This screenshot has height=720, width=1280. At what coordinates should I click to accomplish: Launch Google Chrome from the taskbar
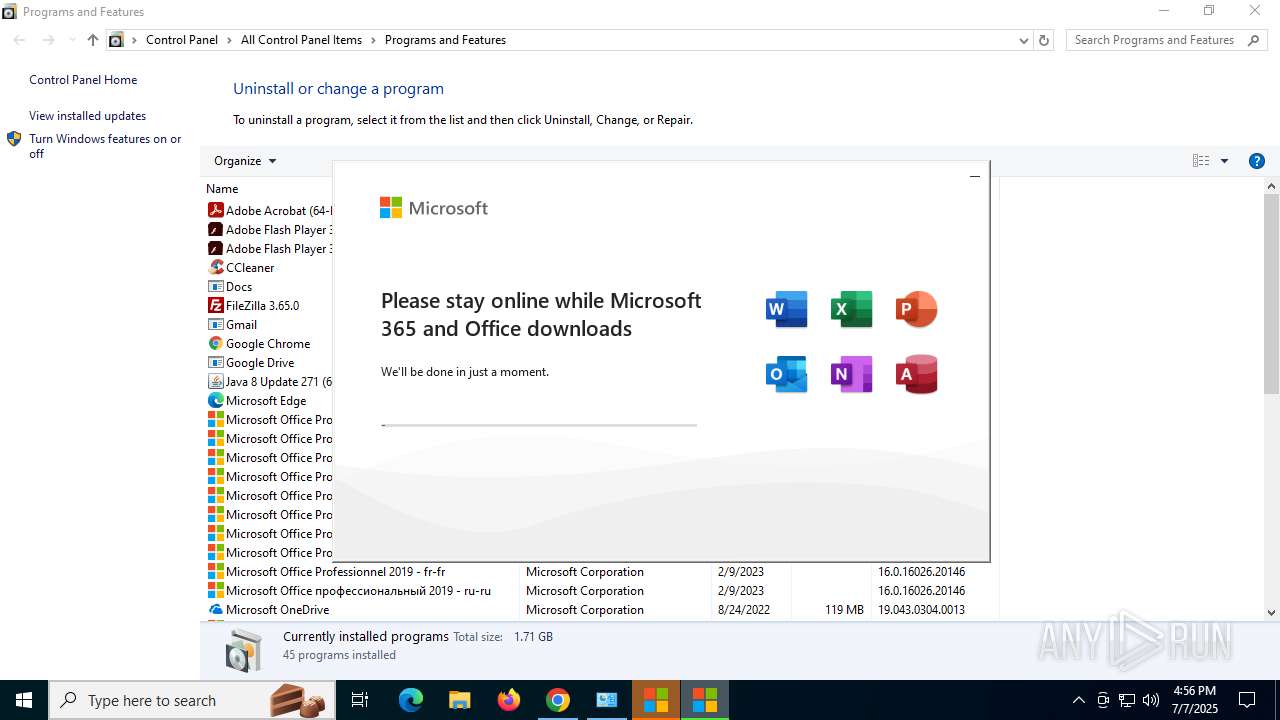(558, 700)
